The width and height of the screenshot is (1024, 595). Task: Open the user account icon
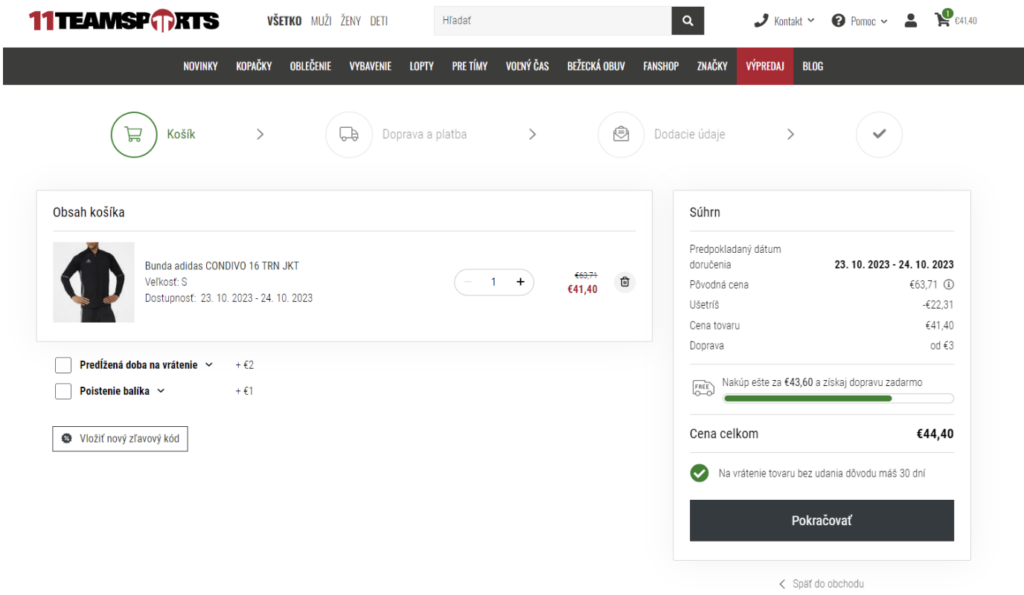tap(910, 21)
